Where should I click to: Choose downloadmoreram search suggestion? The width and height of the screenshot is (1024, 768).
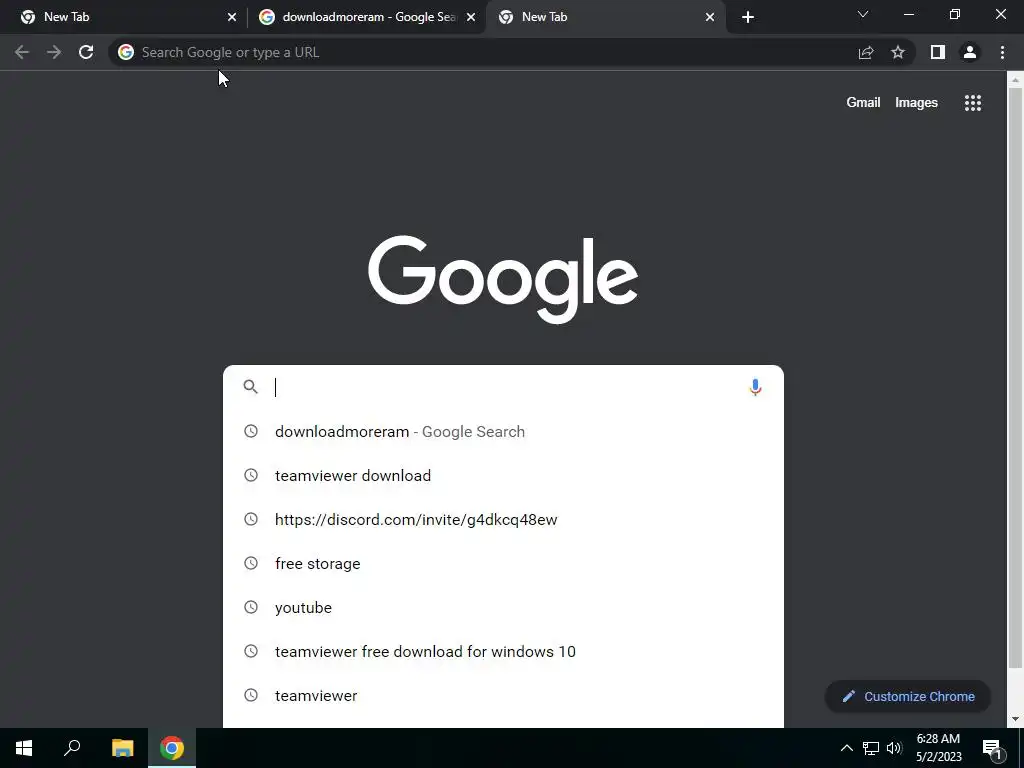(x=503, y=432)
